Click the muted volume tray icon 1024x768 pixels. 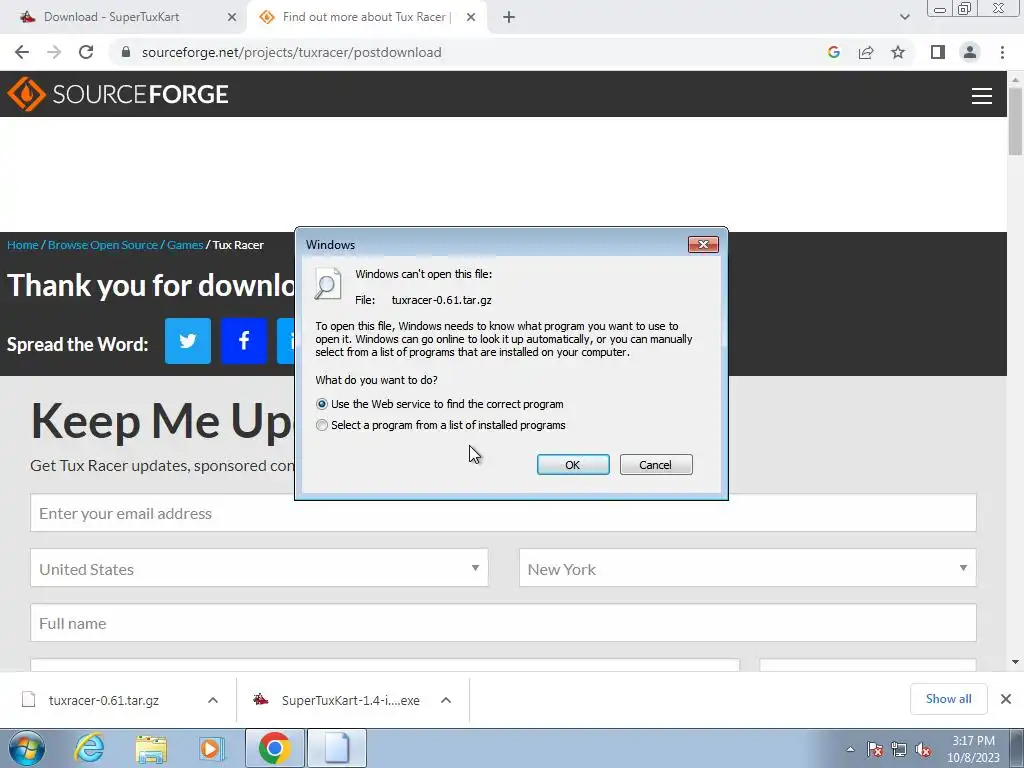(923, 749)
